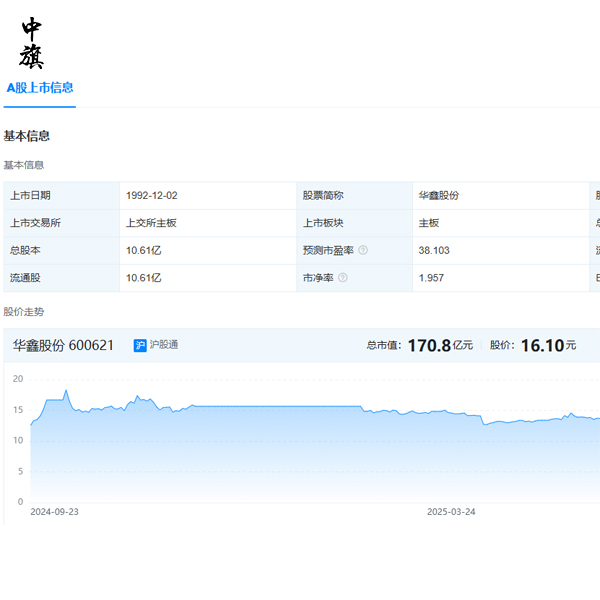Click the 上交所主板 exchange value

pyautogui.click(x=151, y=223)
